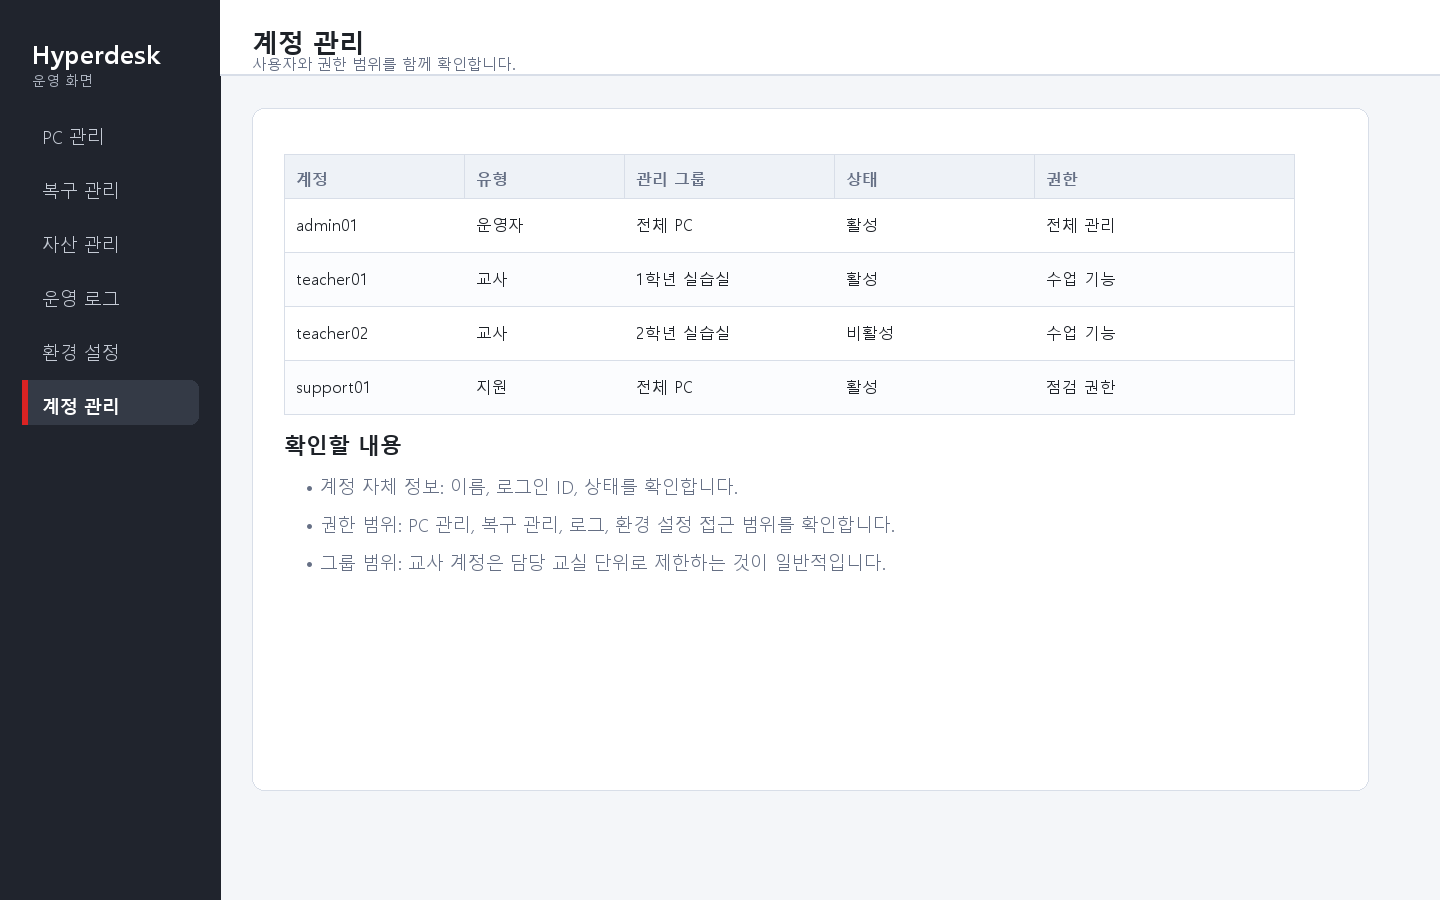Click the 관리 그룹 column header
The height and width of the screenshot is (900, 1440).
pyautogui.click(x=730, y=177)
